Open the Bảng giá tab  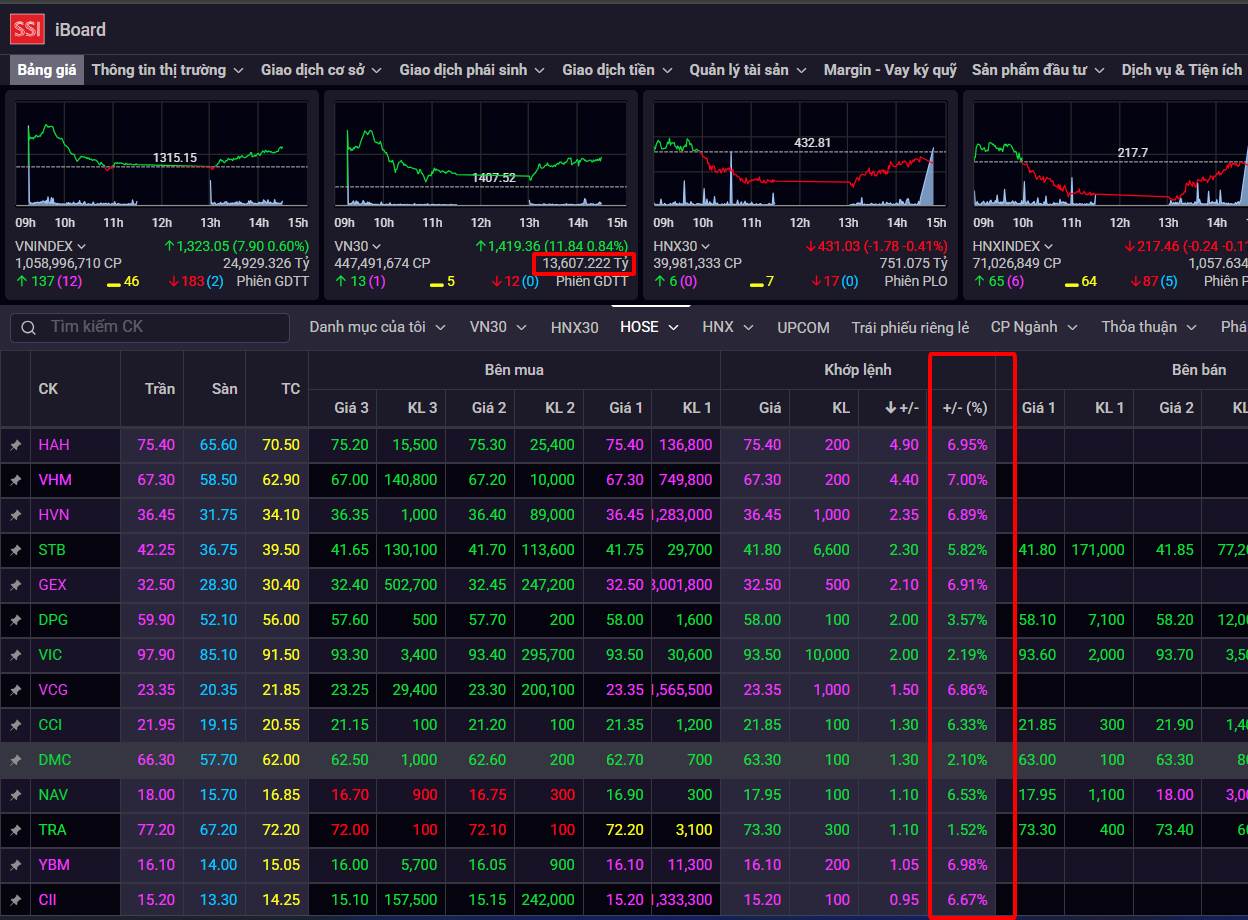point(47,70)
